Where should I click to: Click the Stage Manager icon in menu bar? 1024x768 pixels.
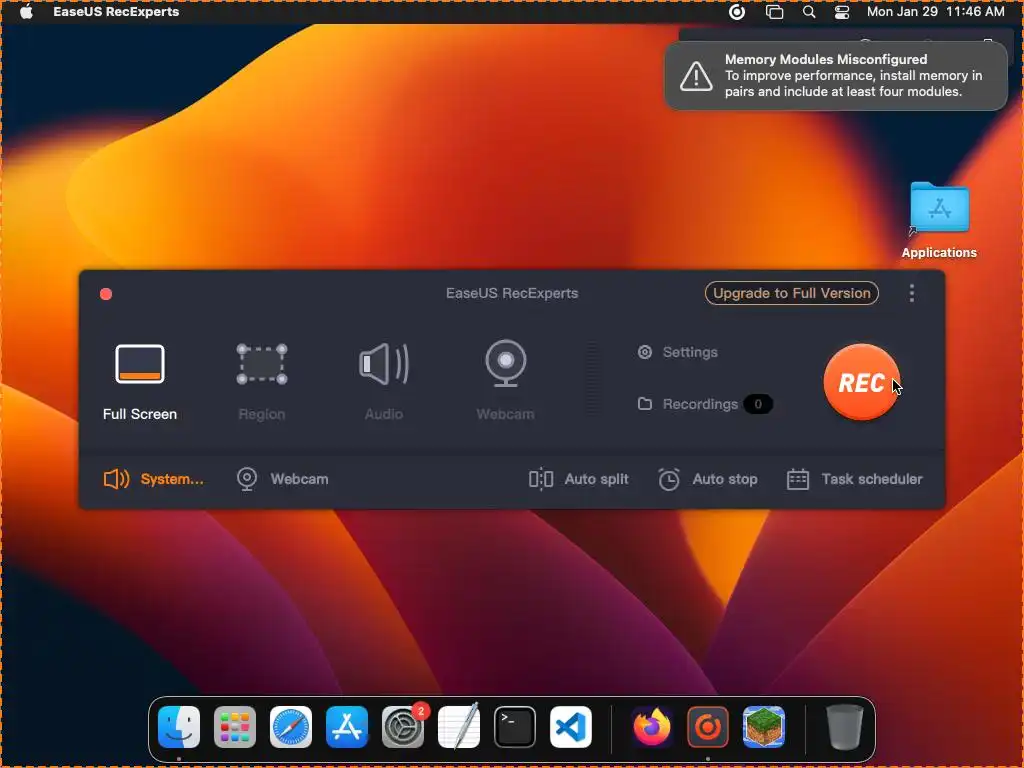(774, 12)
